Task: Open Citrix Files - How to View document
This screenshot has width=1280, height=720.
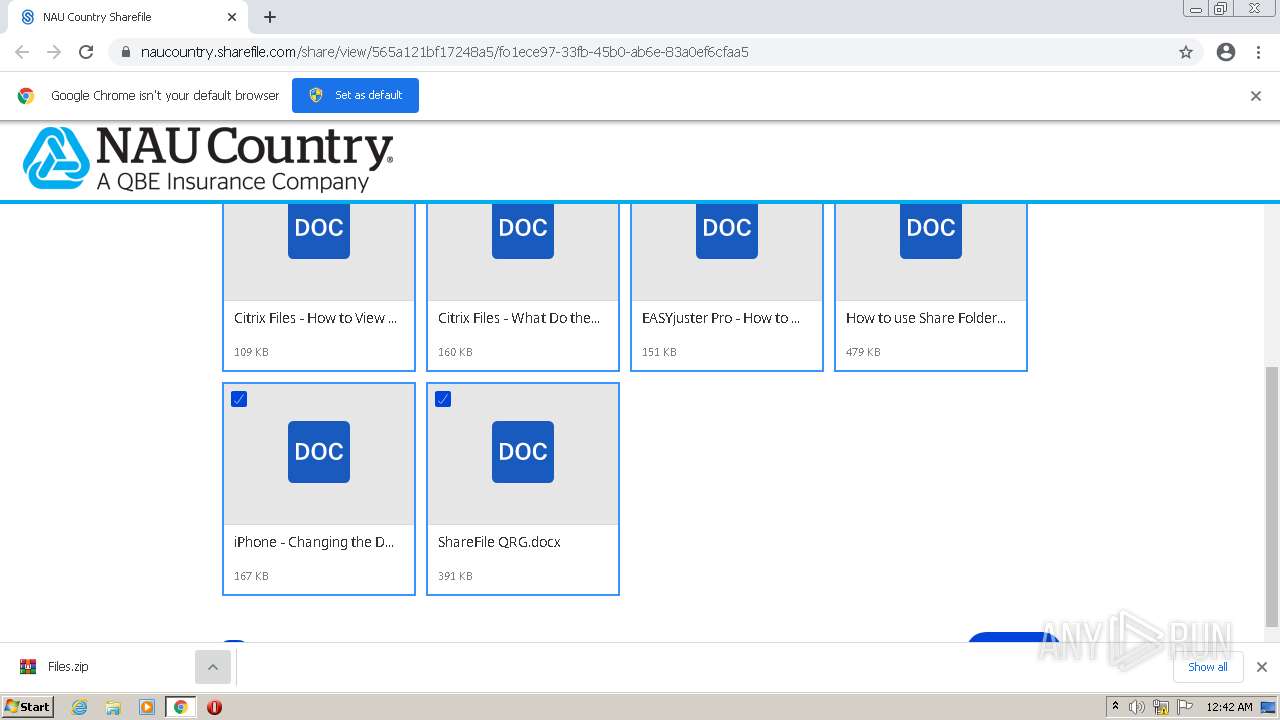Action: coord(319,286)
